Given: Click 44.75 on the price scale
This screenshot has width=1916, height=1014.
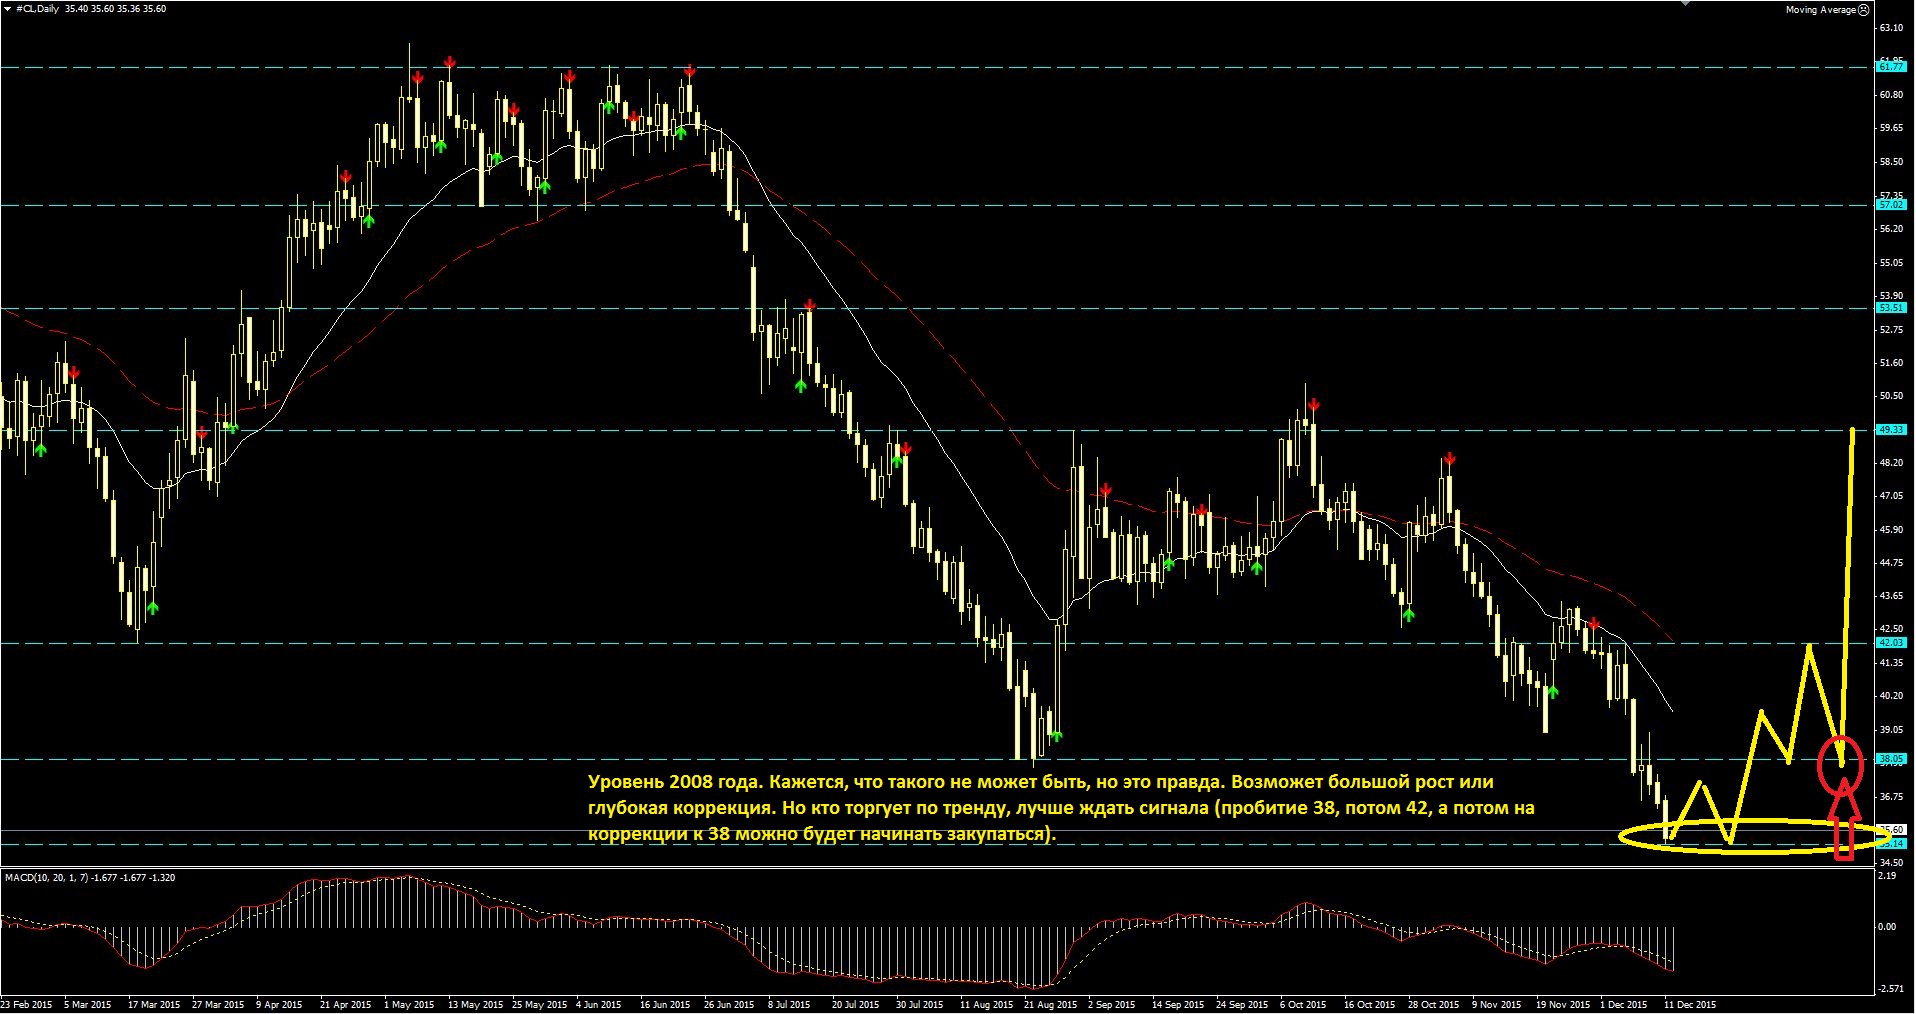Looking at the screenshot, I should [1891, 563].
